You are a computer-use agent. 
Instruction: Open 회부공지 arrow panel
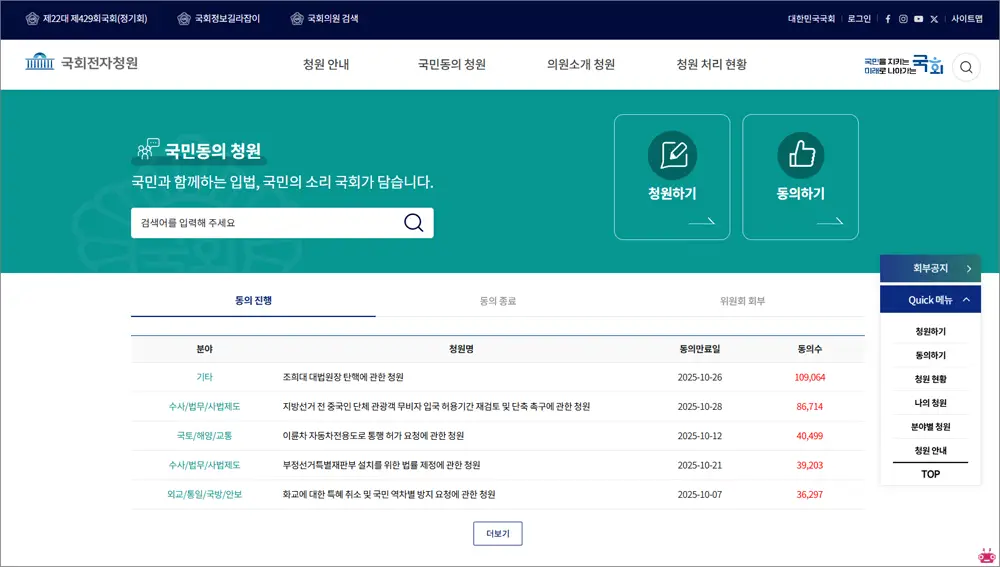(930, 269)
